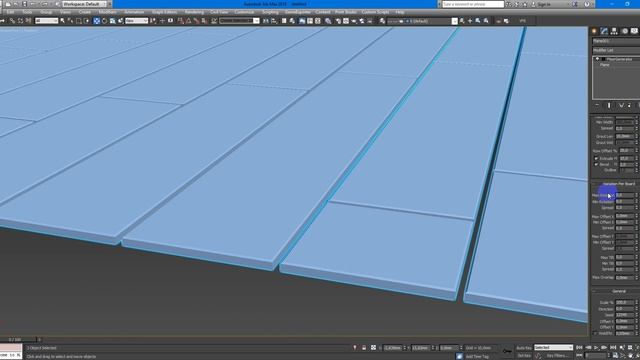This screenshot has width=640, height=360.
Task: Click Pin Stack icon below modifier stack
Action: pos(597,105)
